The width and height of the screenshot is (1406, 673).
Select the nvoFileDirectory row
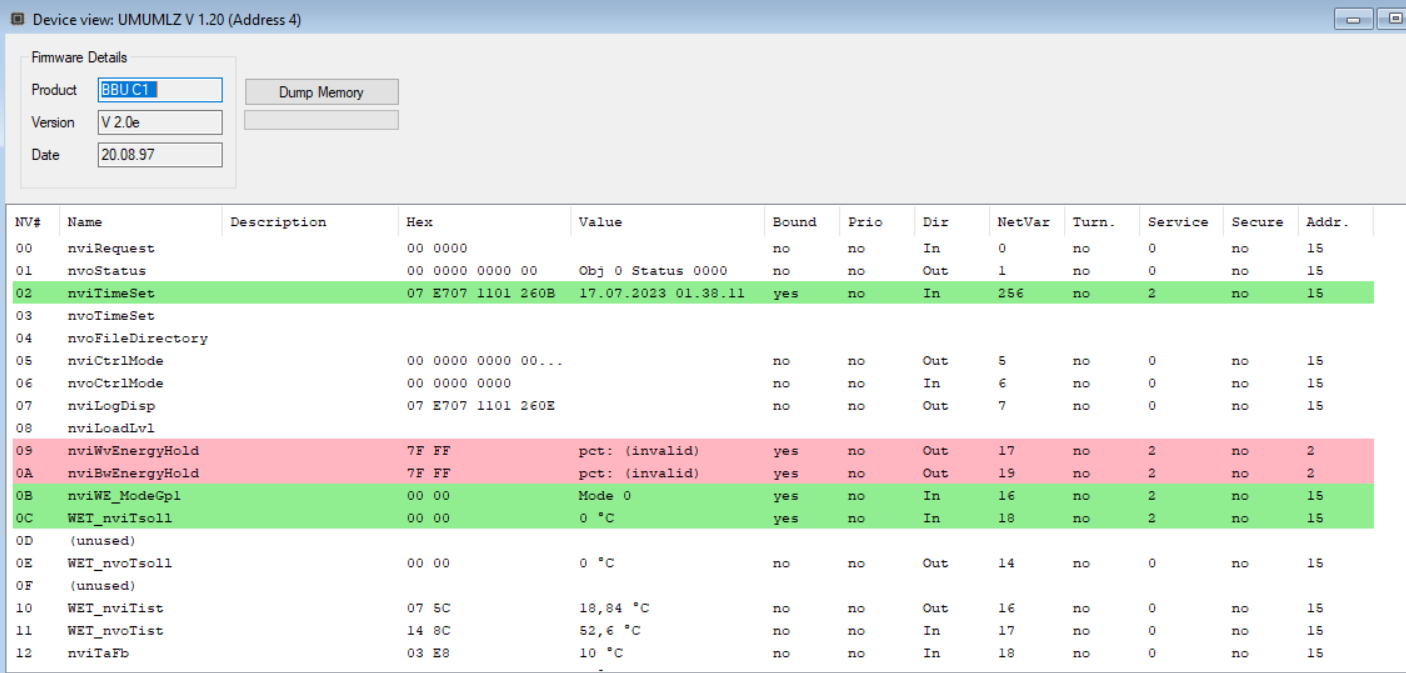pyautogui.click(x=691, y=338)
